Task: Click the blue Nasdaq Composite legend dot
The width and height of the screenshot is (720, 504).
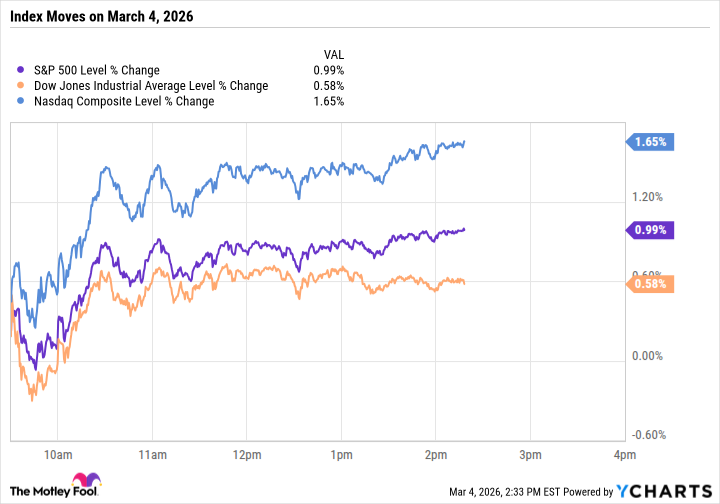Action: [23, 101]
